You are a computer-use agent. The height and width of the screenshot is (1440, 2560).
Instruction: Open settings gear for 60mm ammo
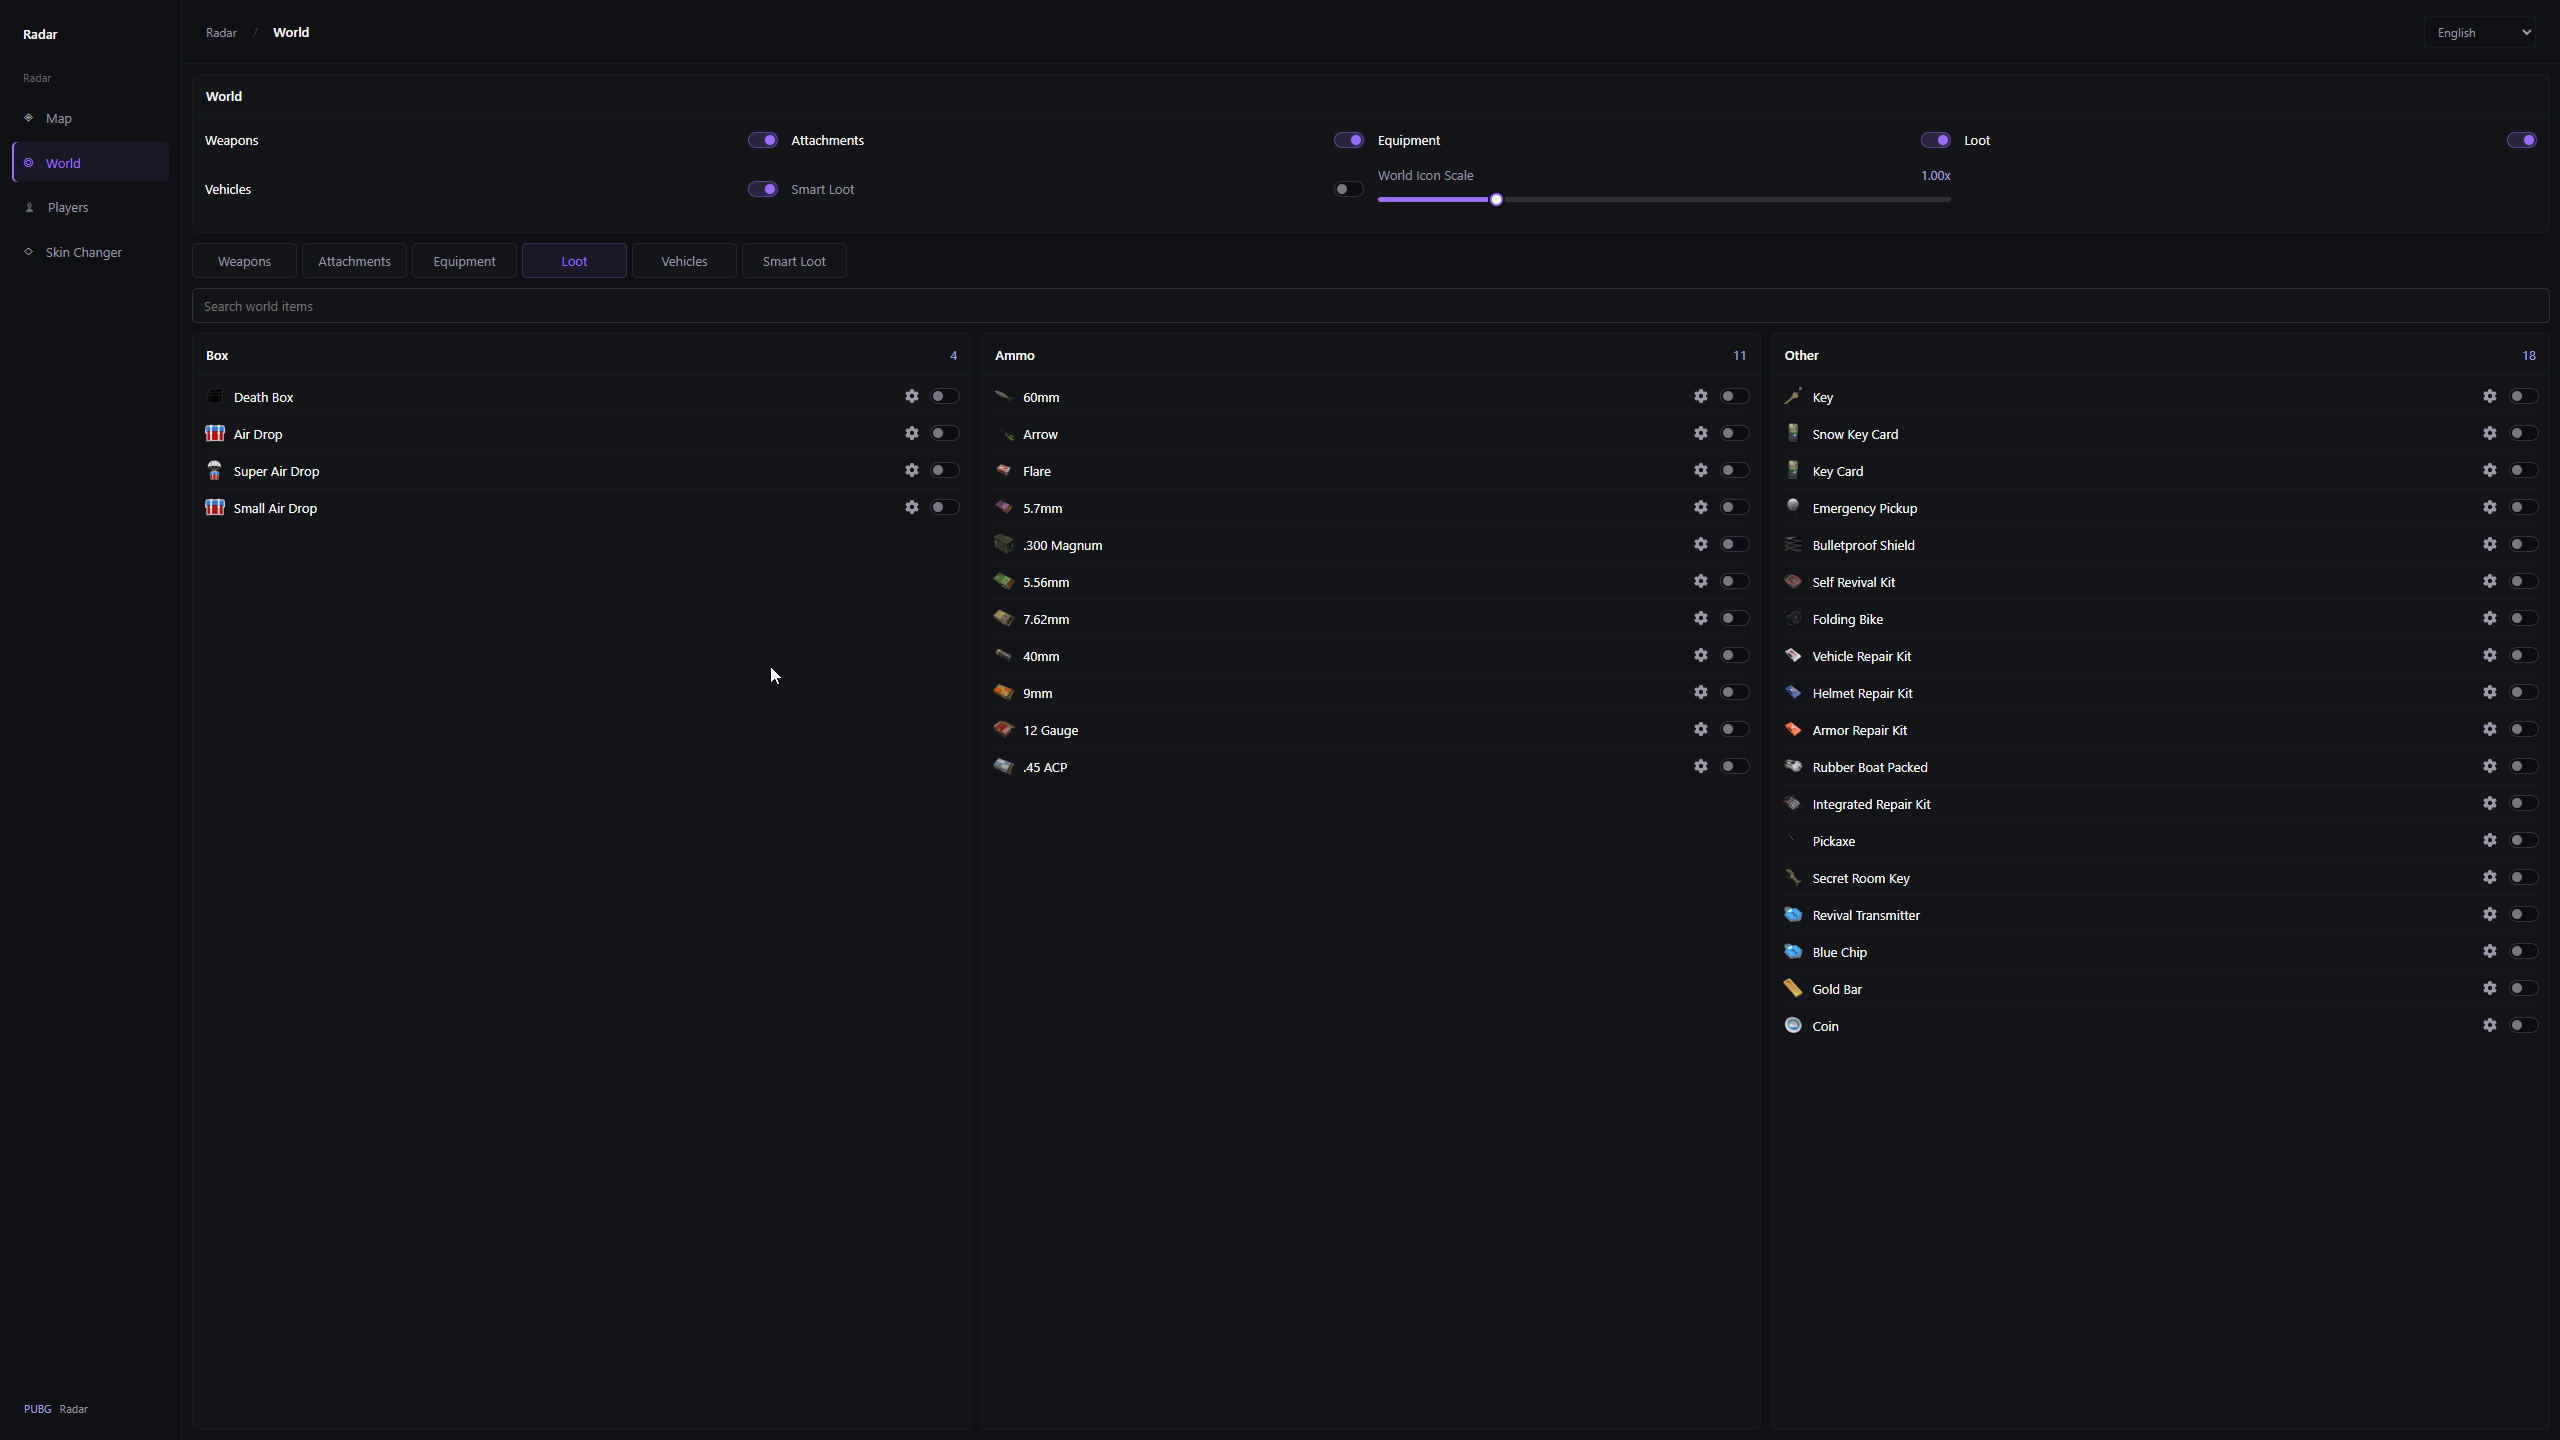pos(1700,396)
